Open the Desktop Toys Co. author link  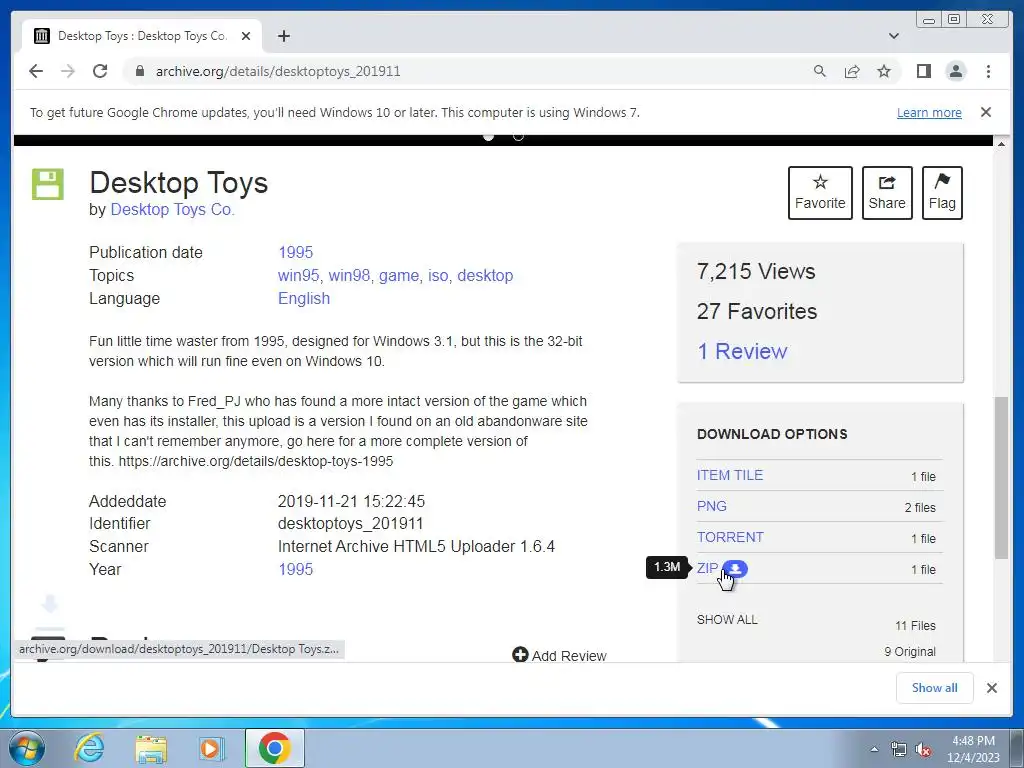point(172,210)
